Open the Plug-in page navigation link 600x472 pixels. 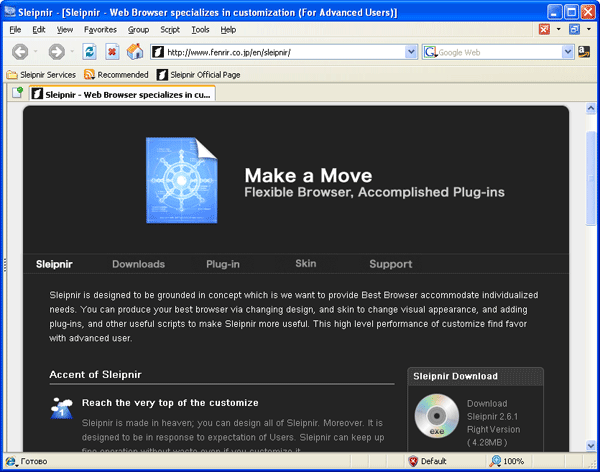(x=223, y=264)
